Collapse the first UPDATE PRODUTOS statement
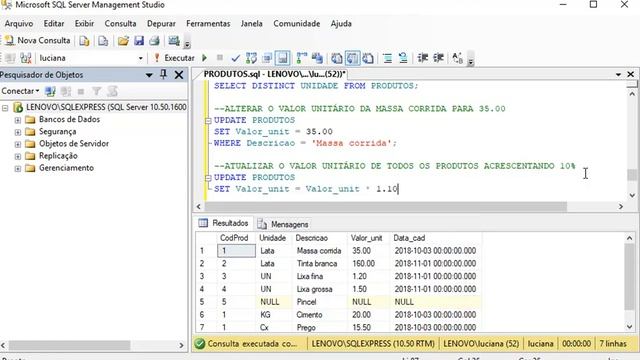 (x=208, y=121)
